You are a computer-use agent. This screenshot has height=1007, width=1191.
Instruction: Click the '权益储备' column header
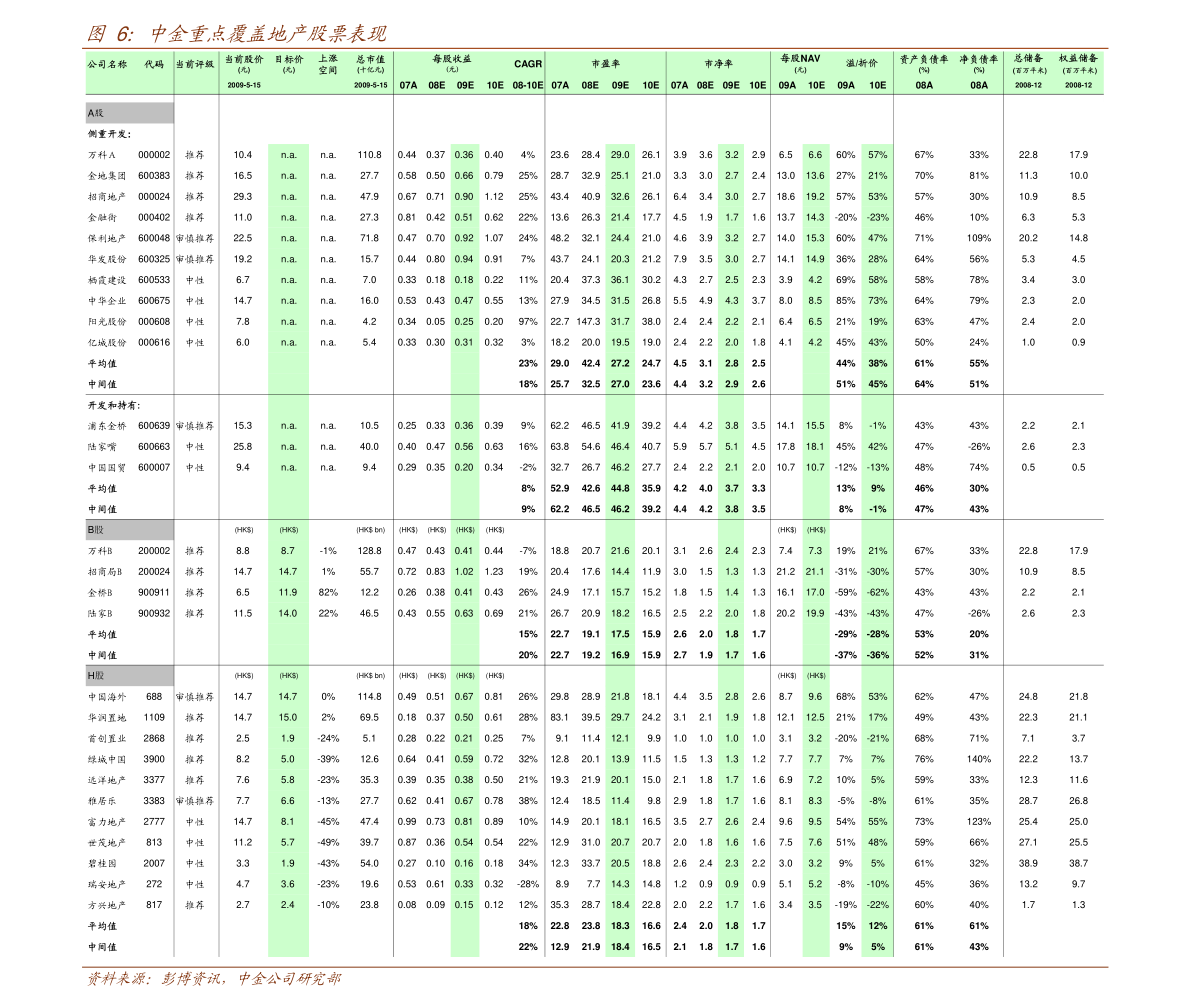coord(1079,58)
